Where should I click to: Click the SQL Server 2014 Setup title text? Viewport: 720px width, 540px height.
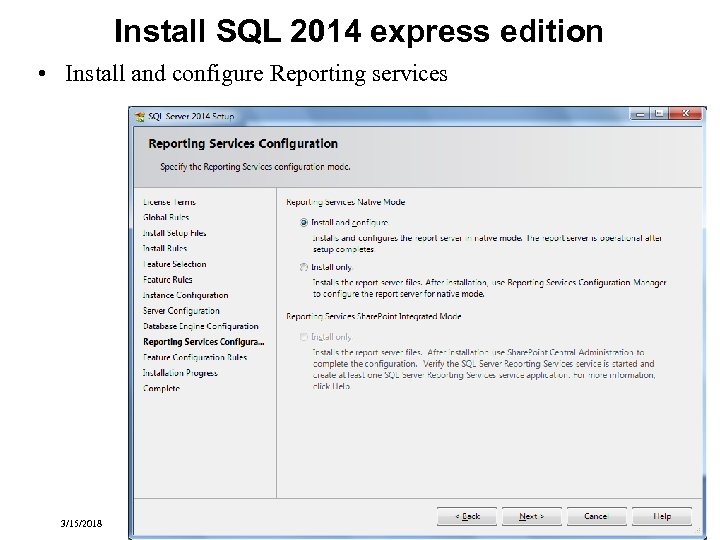[x=191, y=117]
